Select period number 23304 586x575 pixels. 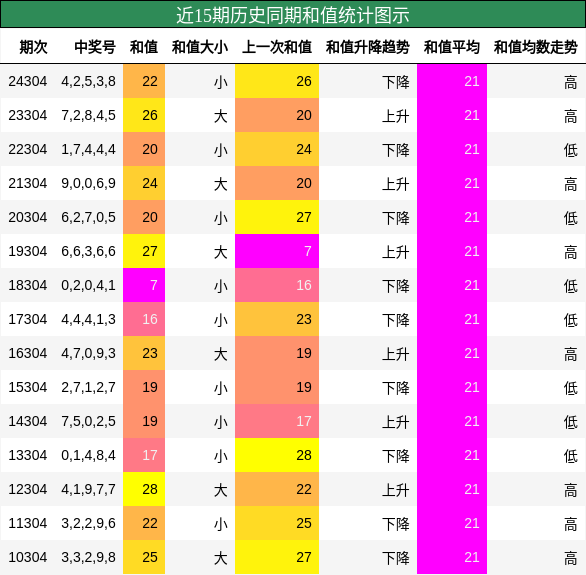28,115
